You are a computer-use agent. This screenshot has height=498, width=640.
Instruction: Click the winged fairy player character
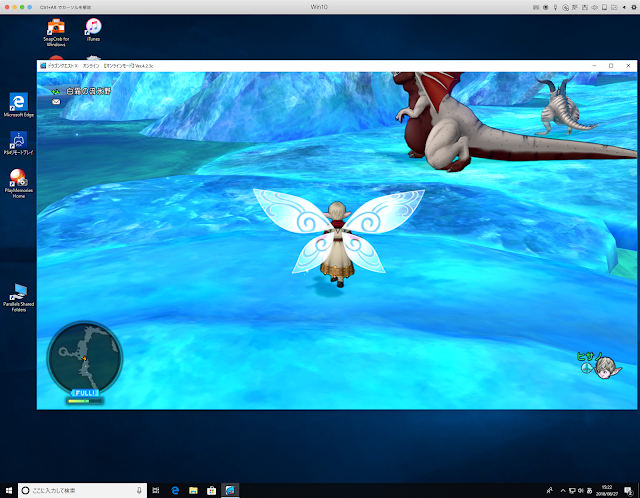[338, 238]
